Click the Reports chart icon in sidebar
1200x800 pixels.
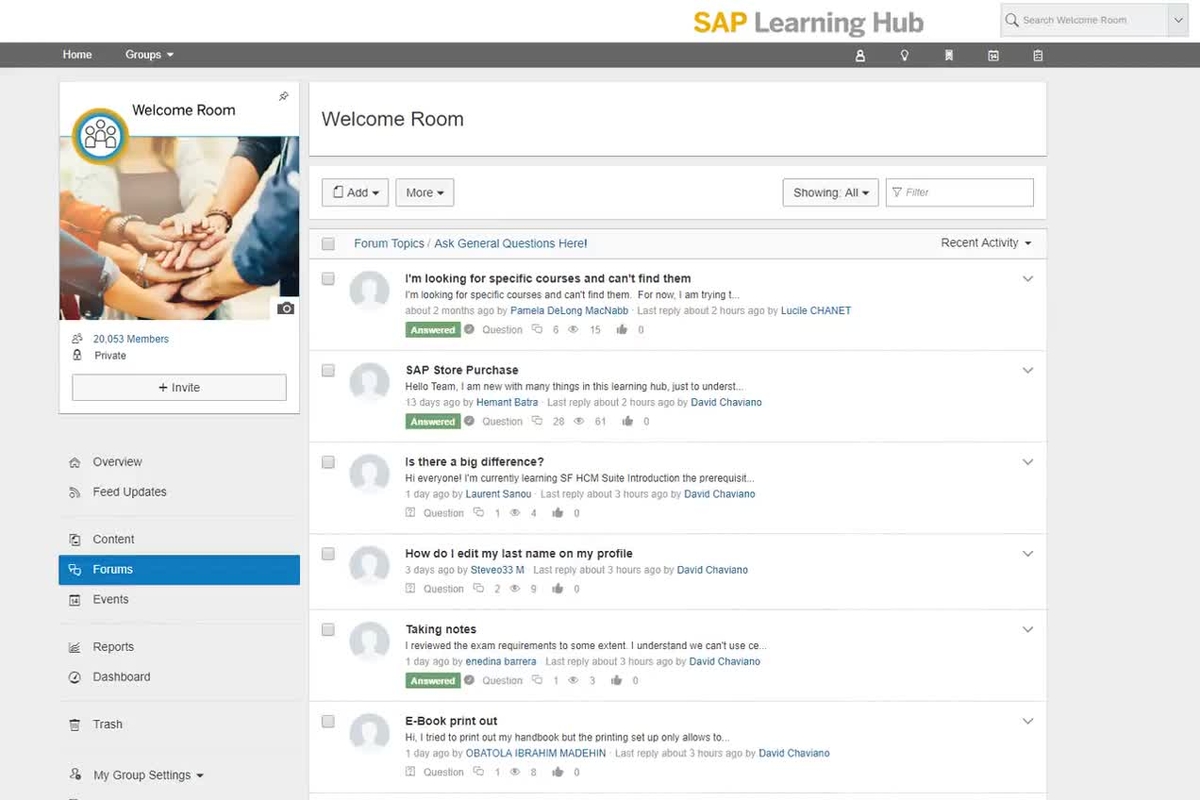click(x=75, y=647)
